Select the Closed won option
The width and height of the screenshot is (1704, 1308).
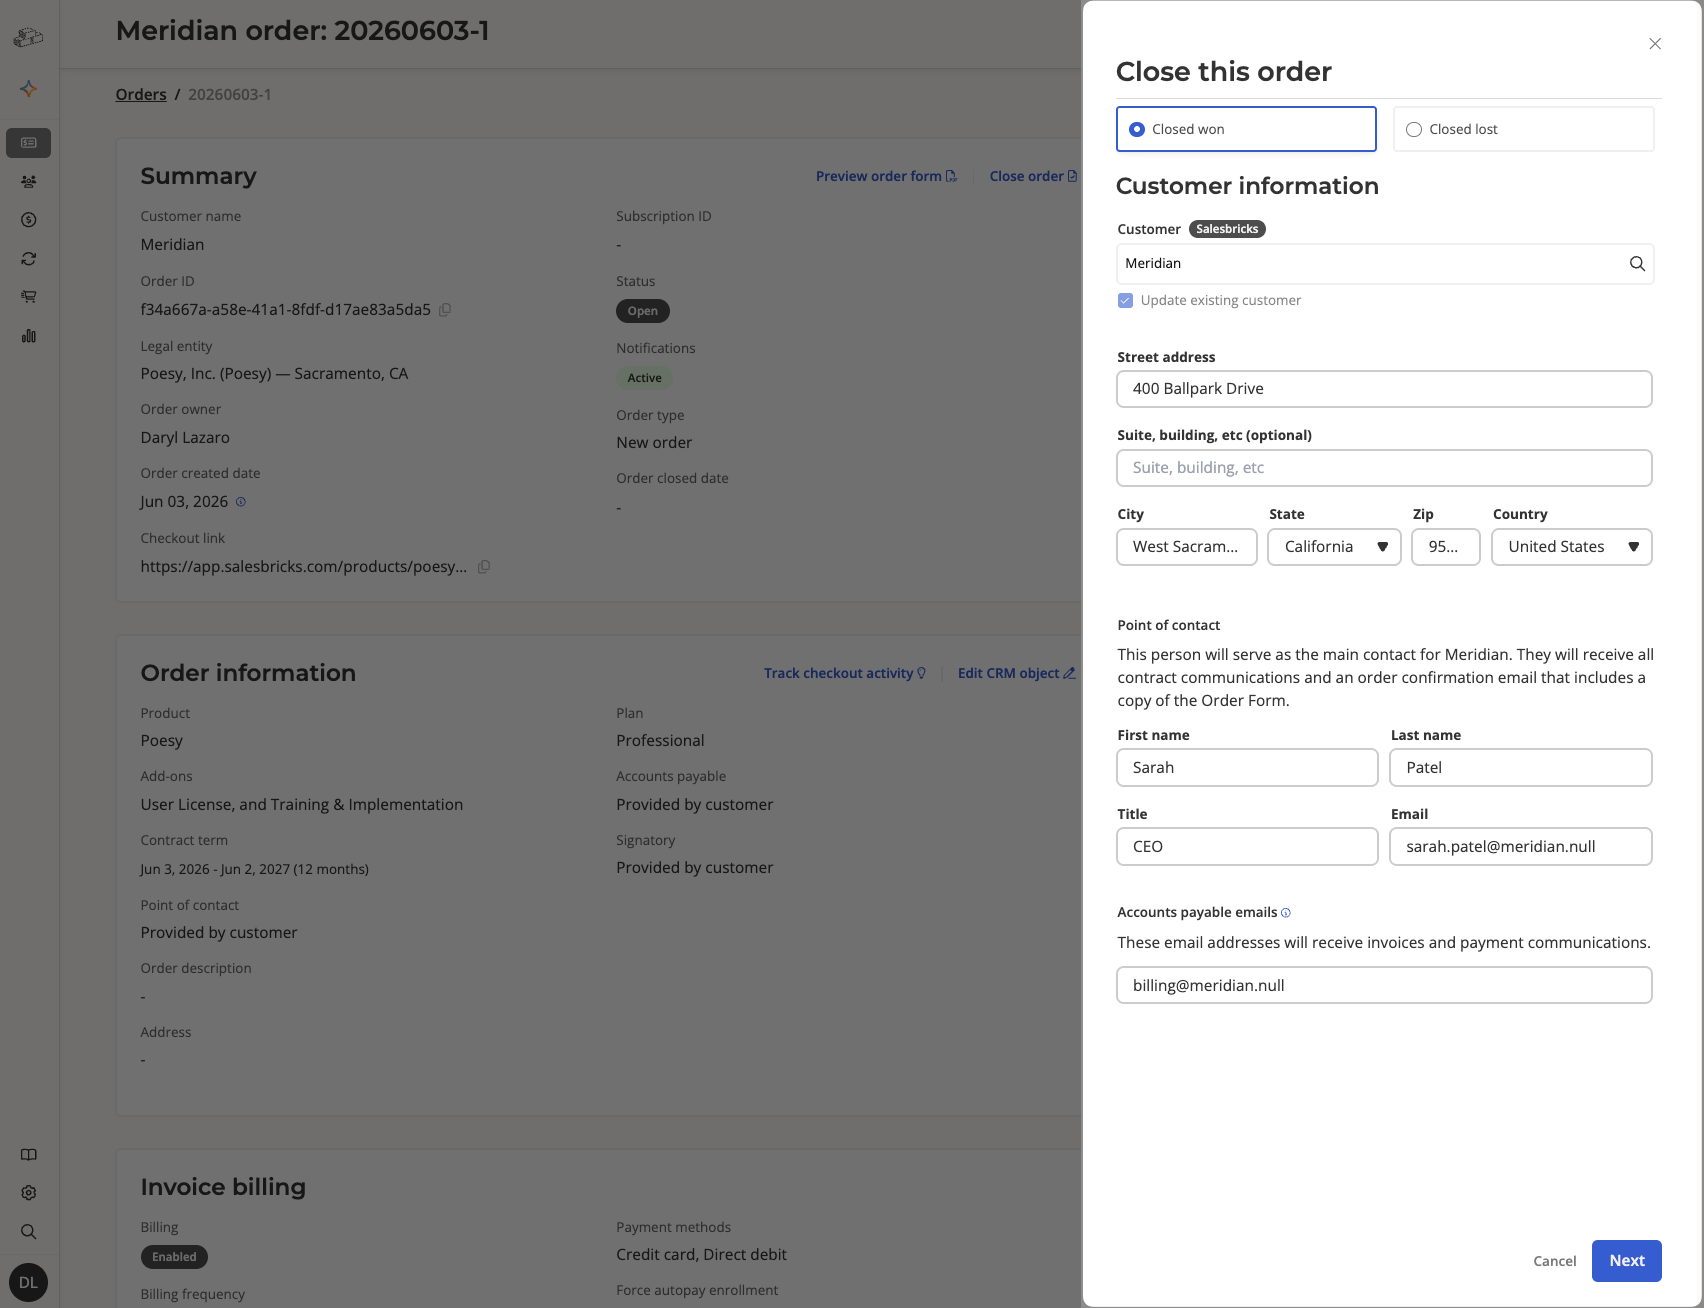point(1246,129)
